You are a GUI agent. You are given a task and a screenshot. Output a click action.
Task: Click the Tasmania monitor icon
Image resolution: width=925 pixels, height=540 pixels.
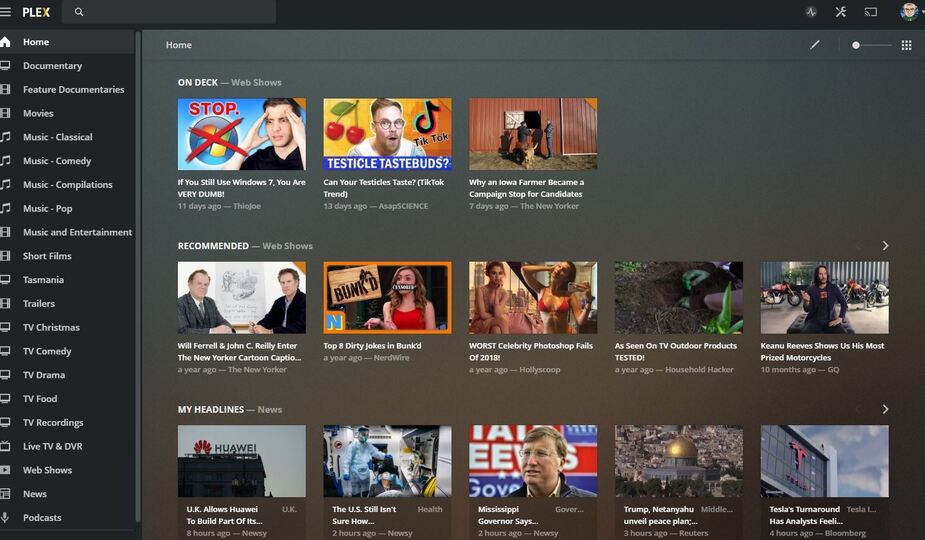[x=5, y=280]
